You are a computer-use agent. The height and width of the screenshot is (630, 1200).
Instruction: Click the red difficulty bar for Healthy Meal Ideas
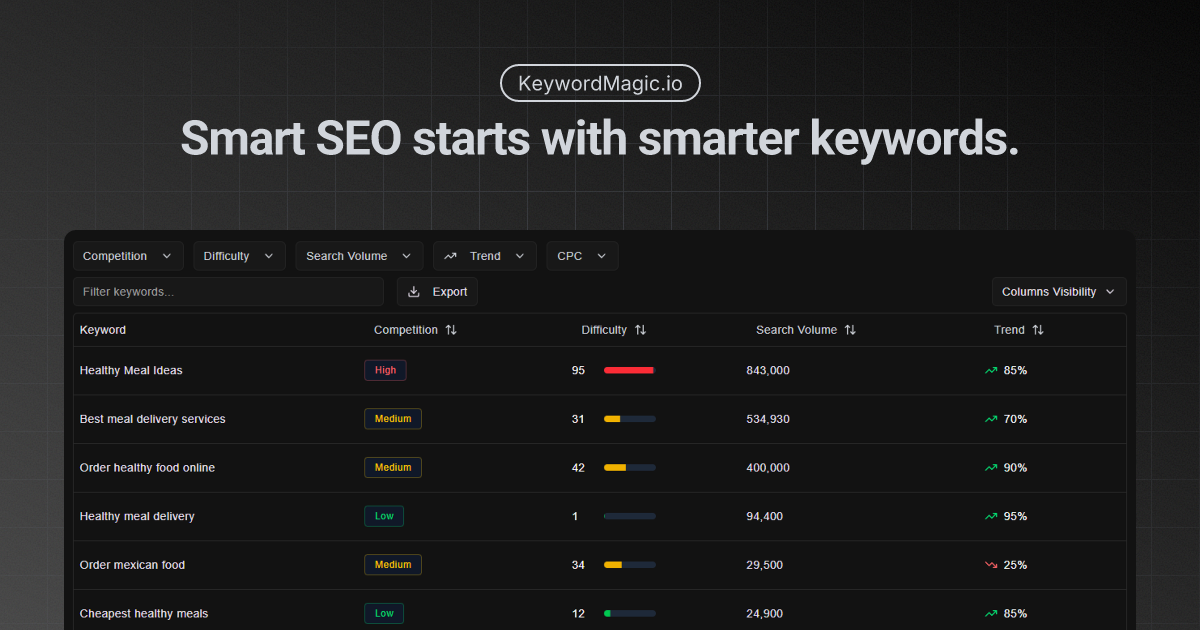628,370
